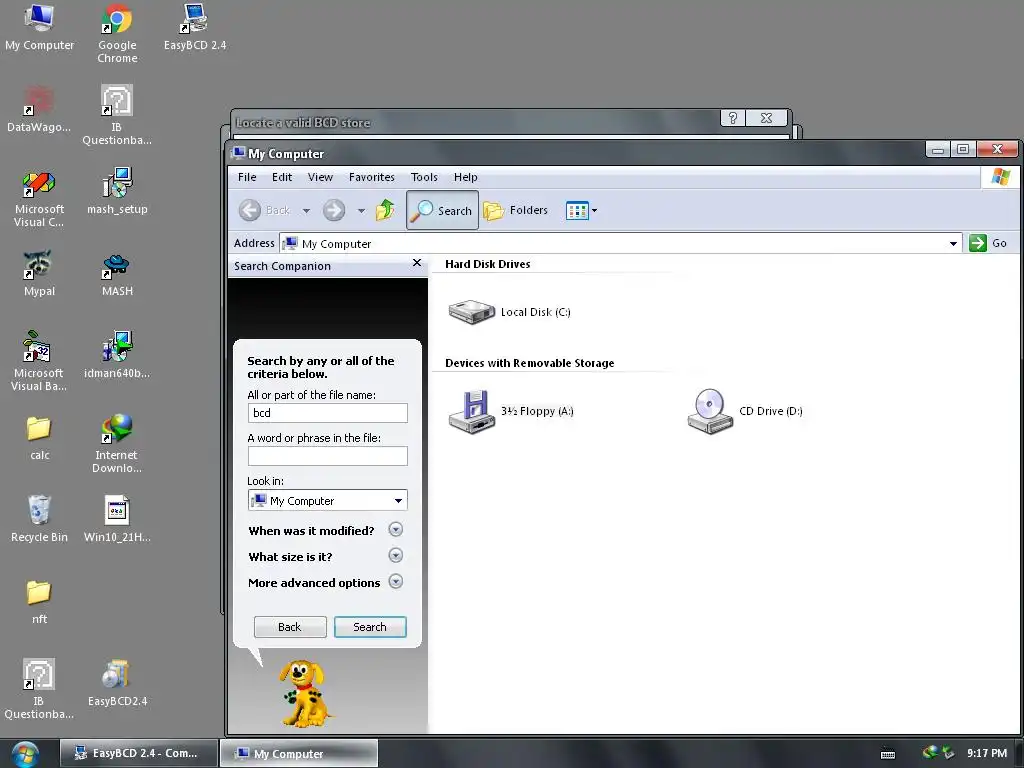Launch Google Chrome desktop shortcut
This screenshot has height=768, width=1024.
(117, 33)
